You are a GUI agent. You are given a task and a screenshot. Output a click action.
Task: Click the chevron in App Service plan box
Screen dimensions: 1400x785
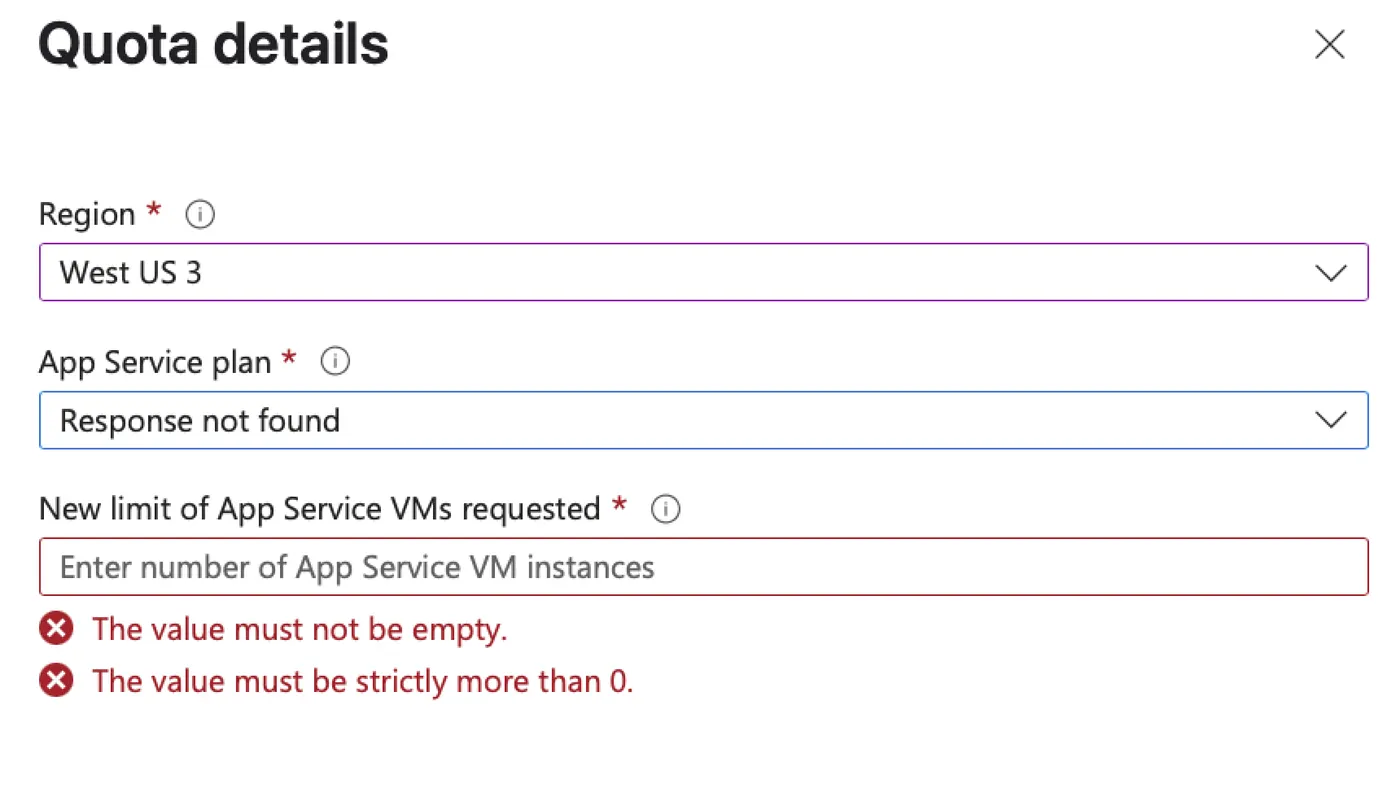1331,420
